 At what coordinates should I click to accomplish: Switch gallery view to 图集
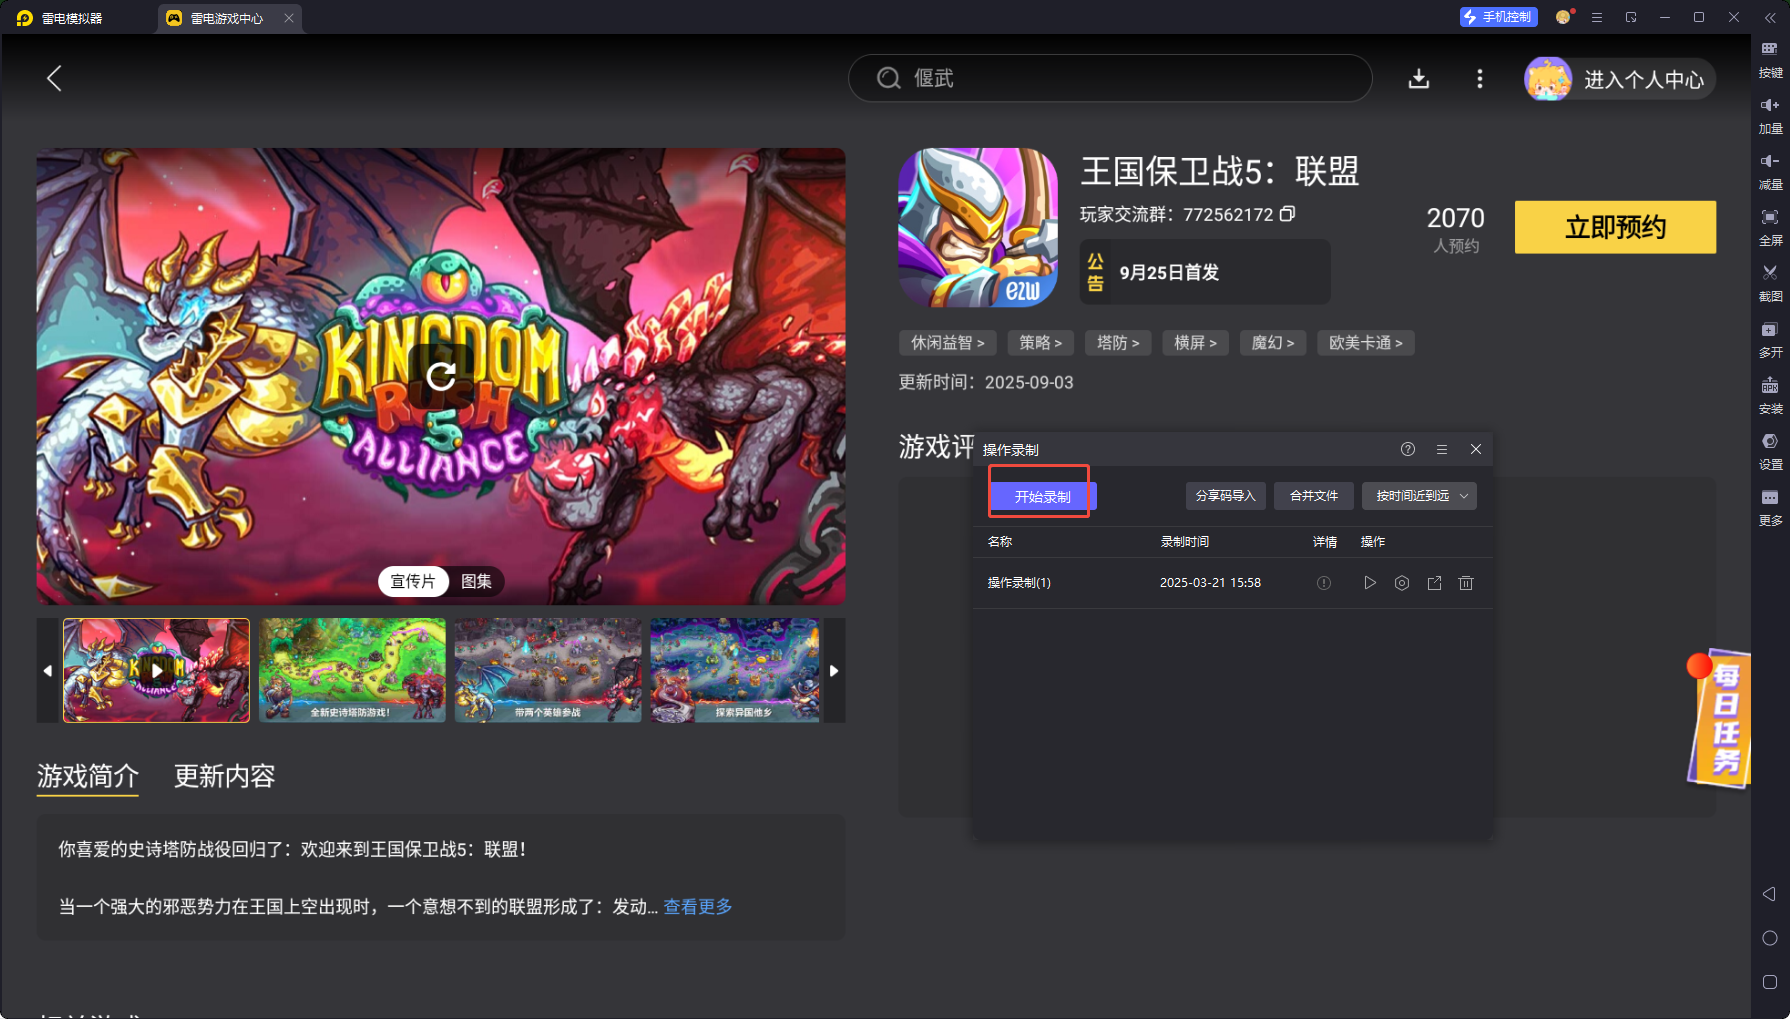point(476,581)
